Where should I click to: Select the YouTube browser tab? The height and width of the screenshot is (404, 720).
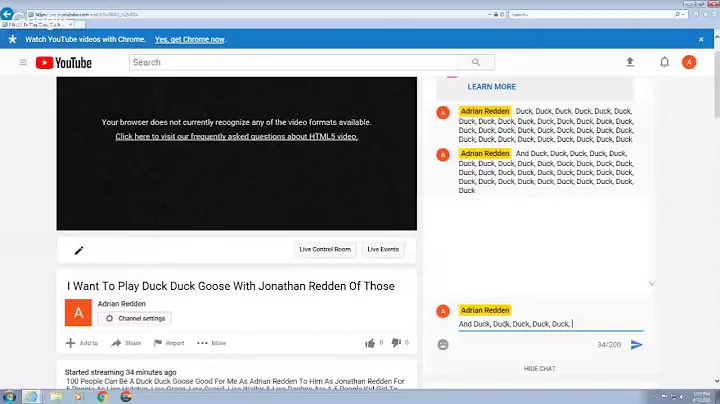click(37, 24)
